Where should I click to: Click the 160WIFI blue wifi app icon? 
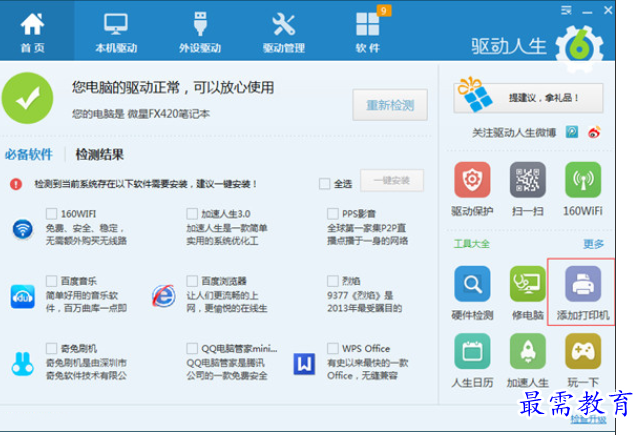22,229
